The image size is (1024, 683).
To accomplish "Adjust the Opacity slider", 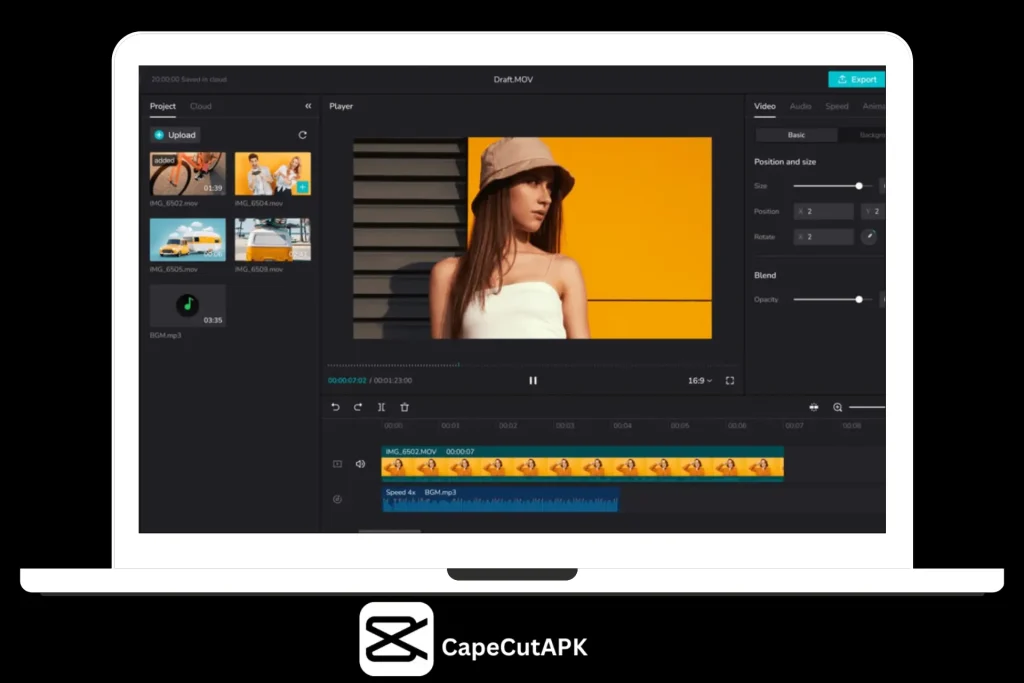I will tap(833, 300).
